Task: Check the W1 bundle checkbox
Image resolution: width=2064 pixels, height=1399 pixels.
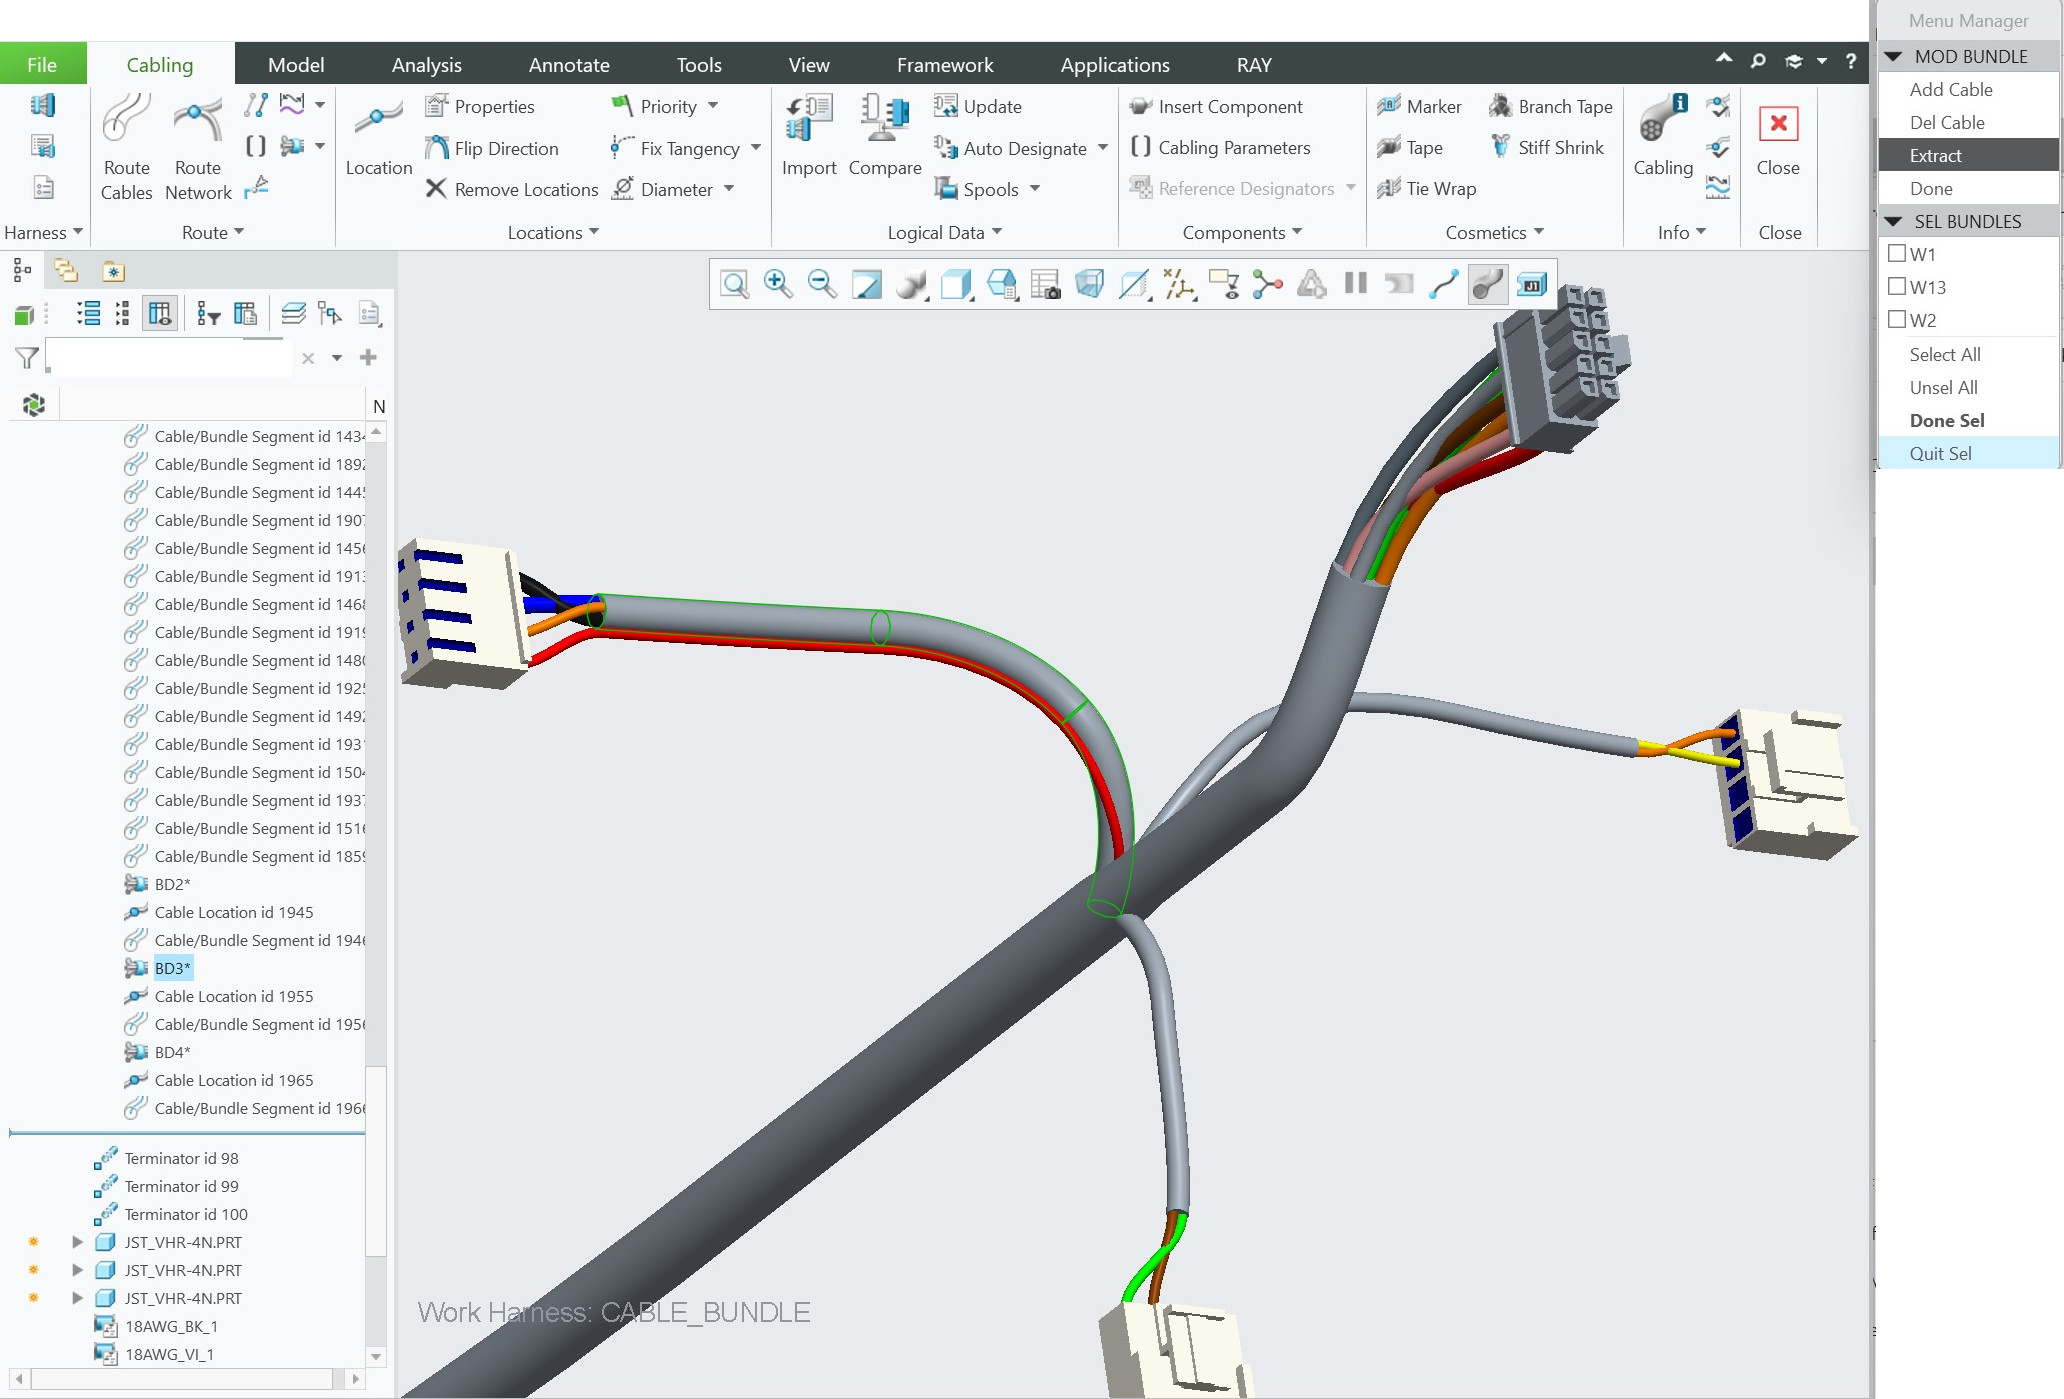Action: (x=1897, y=254)
